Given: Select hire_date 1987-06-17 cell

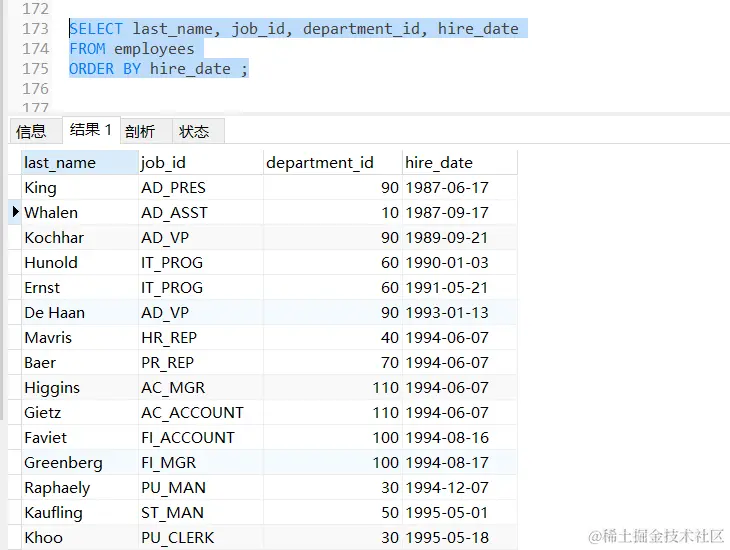Looking at the screenshot, I should click(460, 188).
